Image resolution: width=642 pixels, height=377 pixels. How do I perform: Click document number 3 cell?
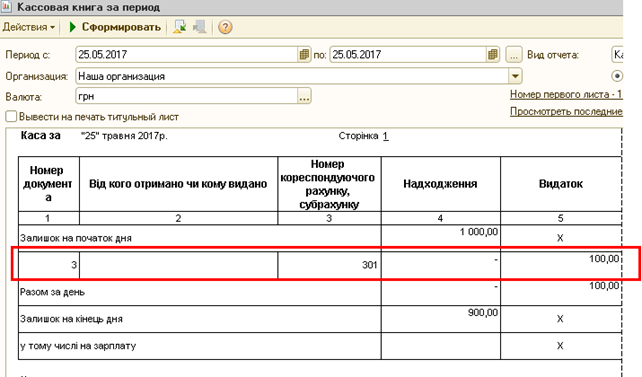pos(48,265)
